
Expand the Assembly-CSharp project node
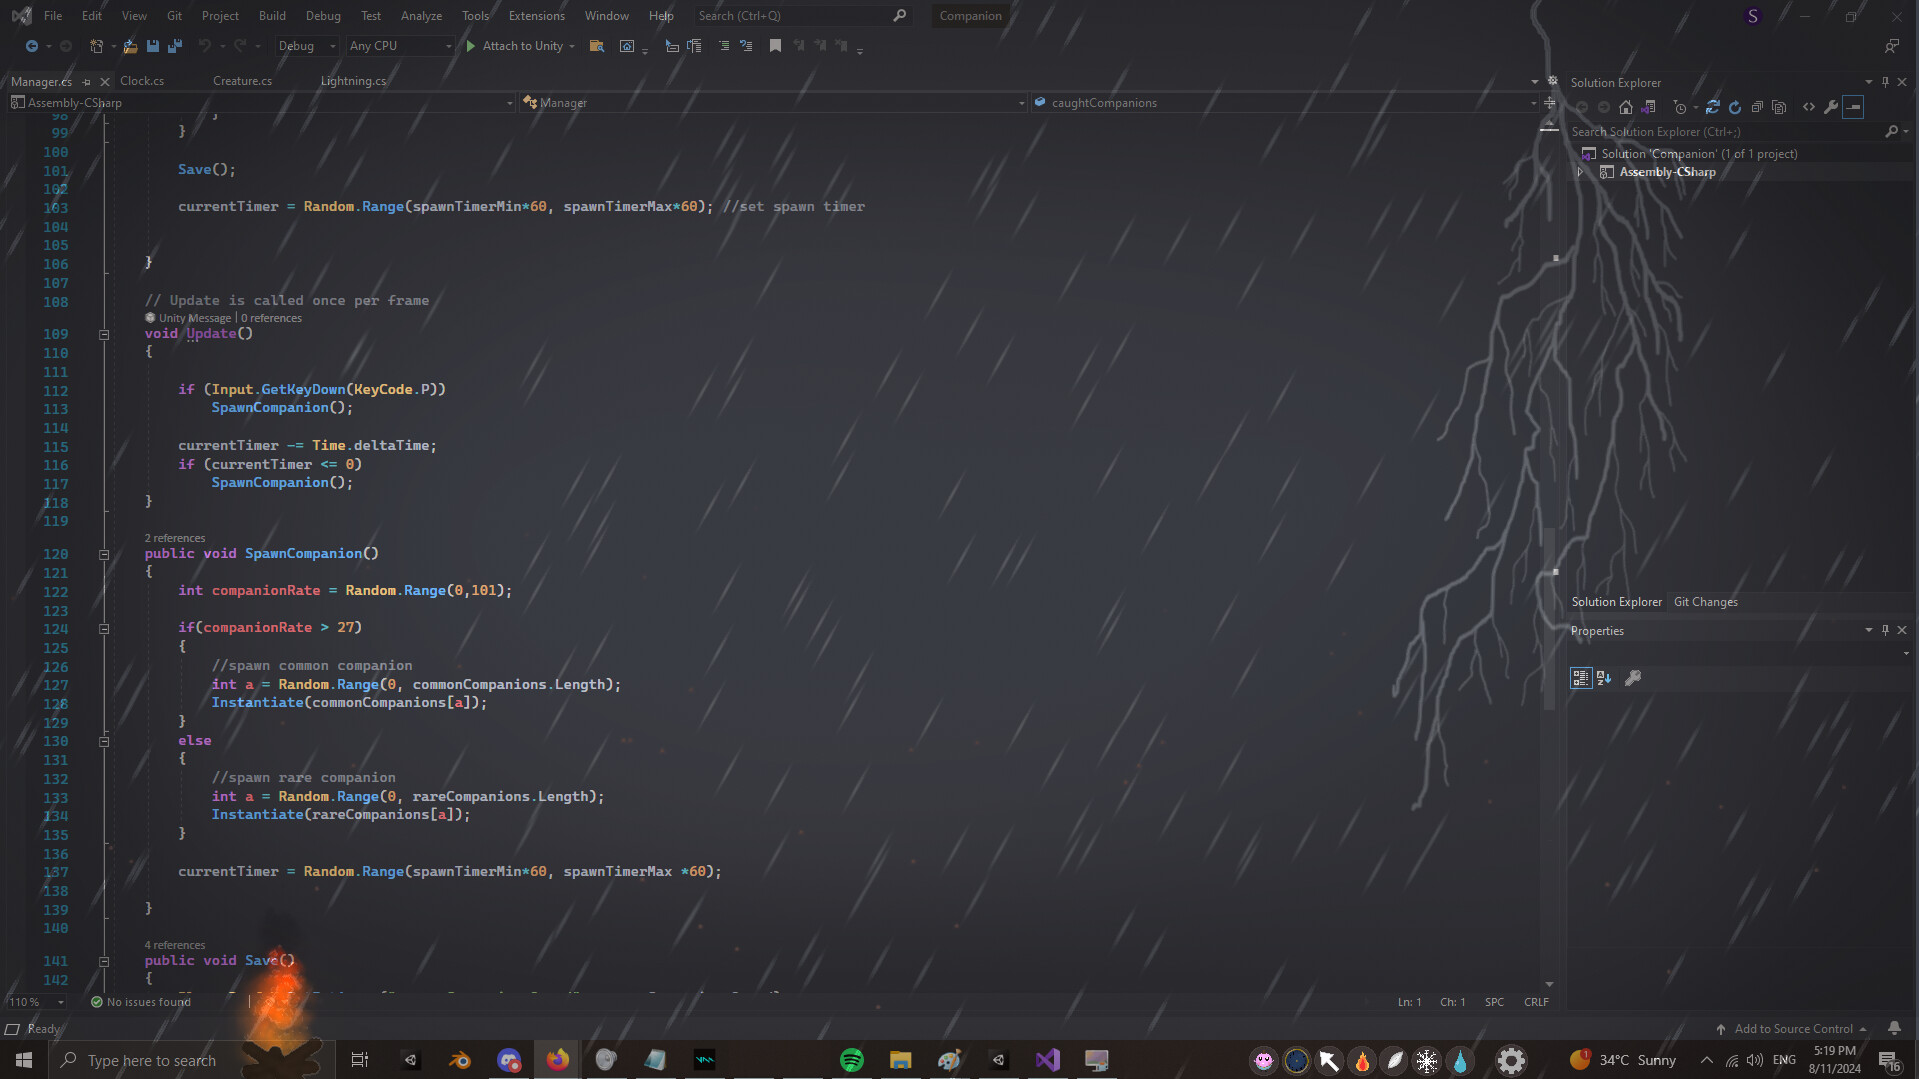[x=1581, y=171]
